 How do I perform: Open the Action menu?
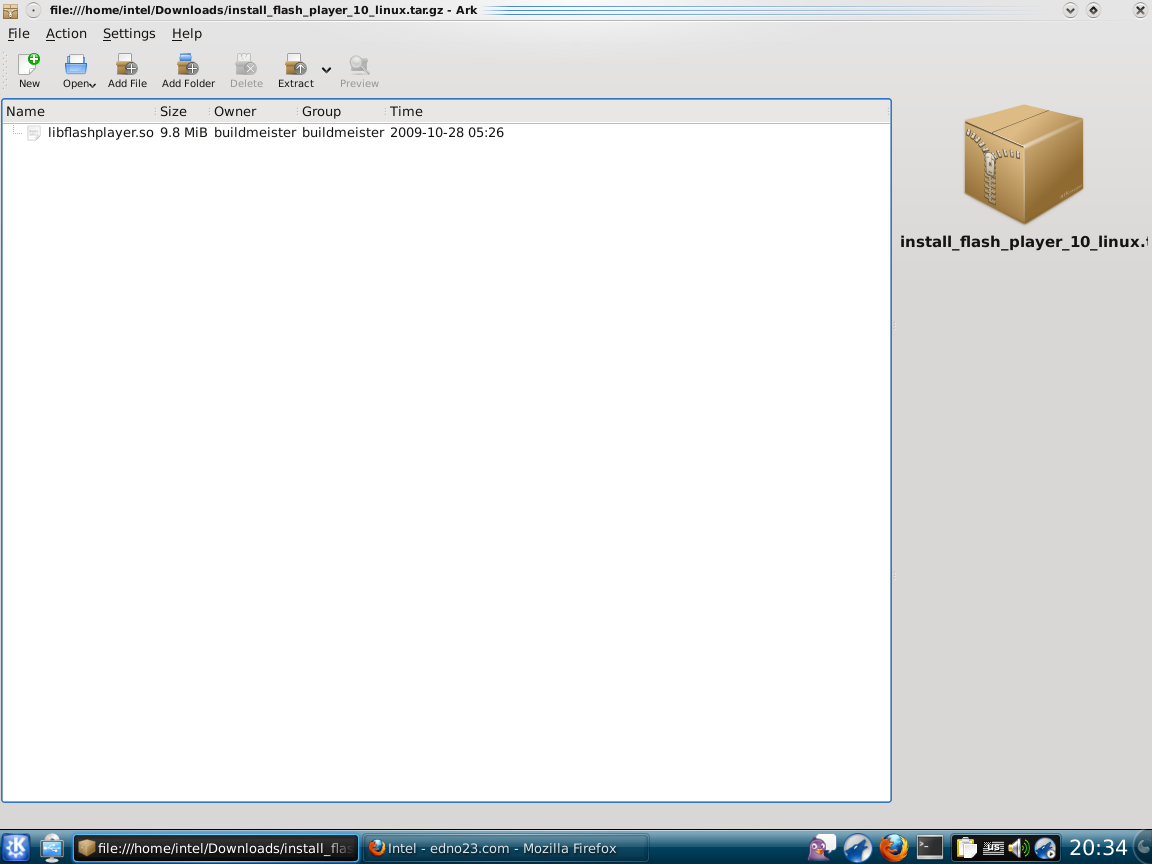pyautogui.click(x=66, y=34)
